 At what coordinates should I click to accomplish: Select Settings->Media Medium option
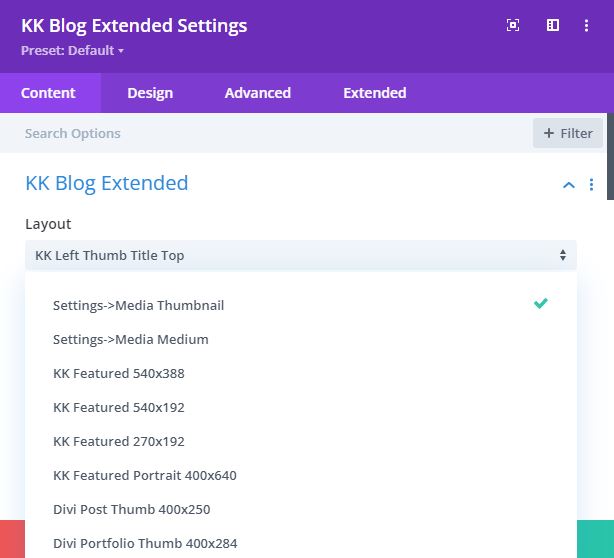(x=301, y=339)
